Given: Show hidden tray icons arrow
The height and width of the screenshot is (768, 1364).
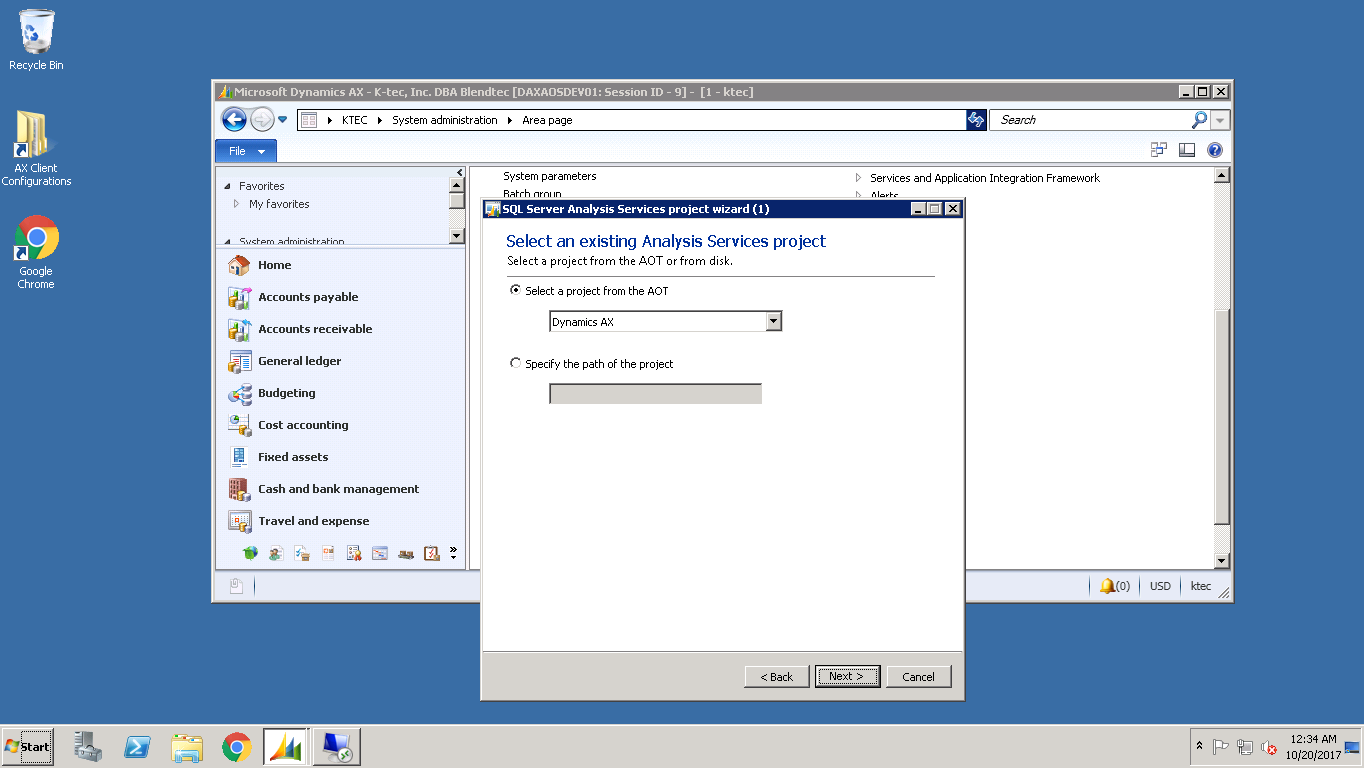Looking at the screenshot, I should point(1199,747).
